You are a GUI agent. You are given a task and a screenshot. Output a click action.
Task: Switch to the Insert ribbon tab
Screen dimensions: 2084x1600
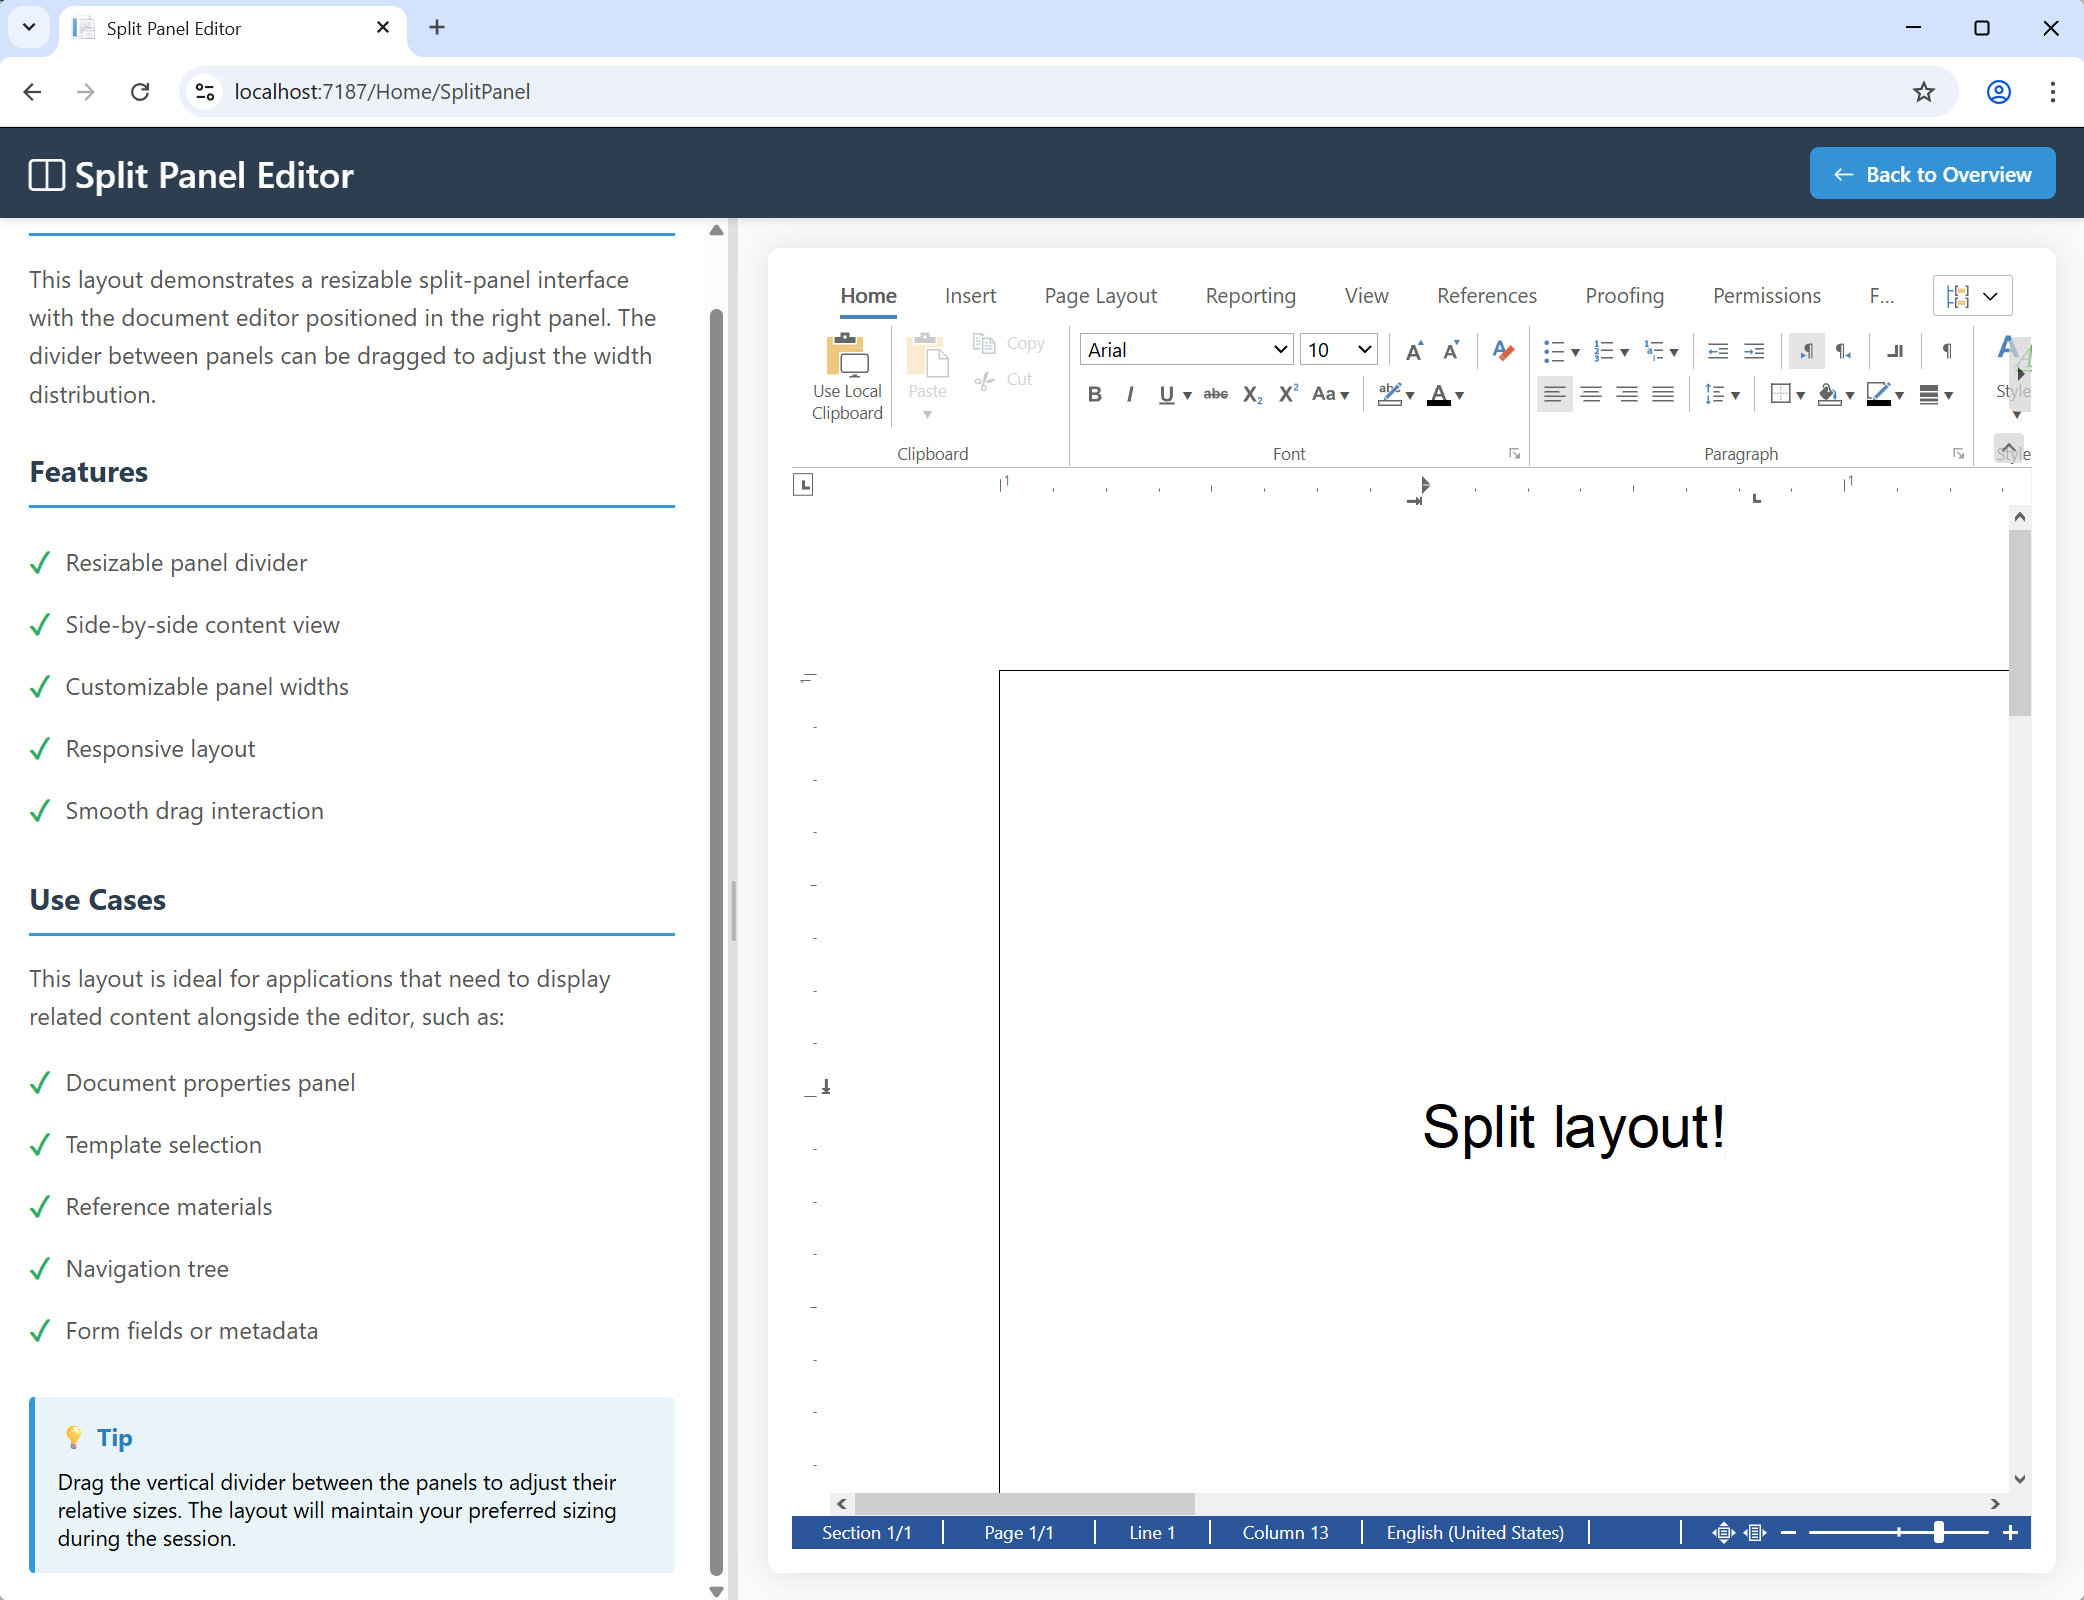pyautogui.click(x=970, y=295)
